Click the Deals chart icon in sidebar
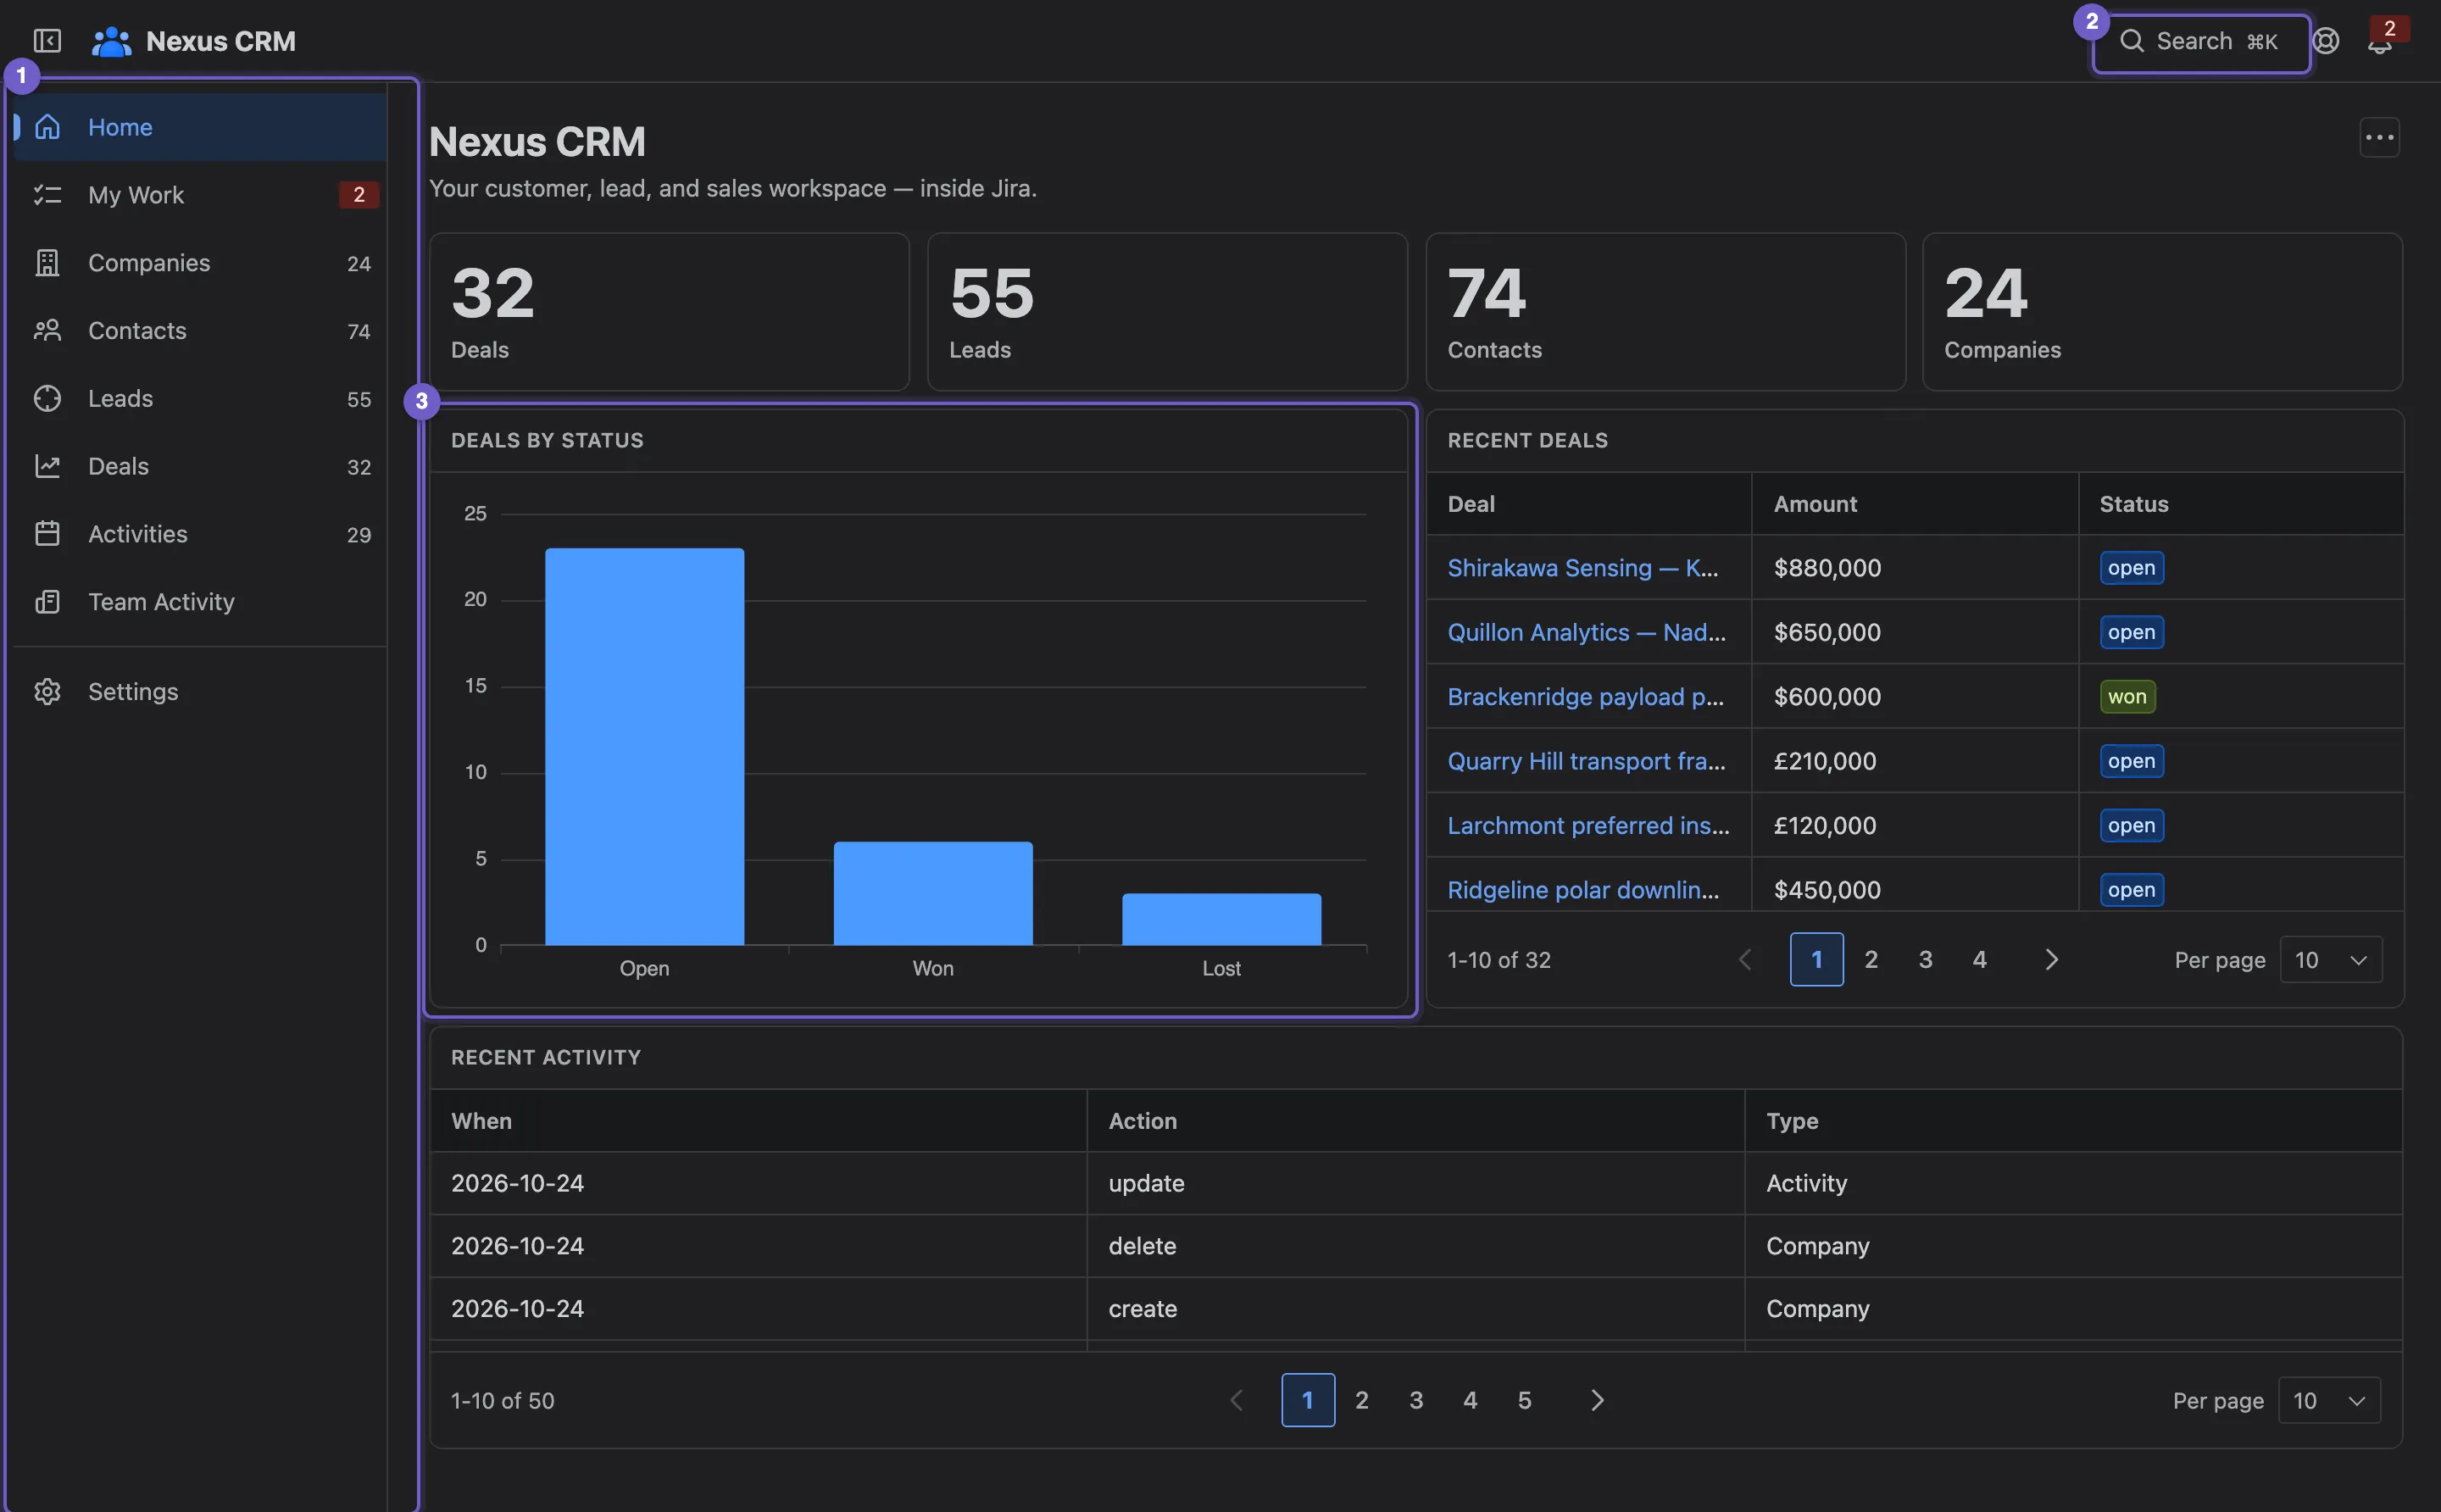Image resolution: width=2441 pixels, height=1512 pixels. pyautogui.click(x=47, y=467)
